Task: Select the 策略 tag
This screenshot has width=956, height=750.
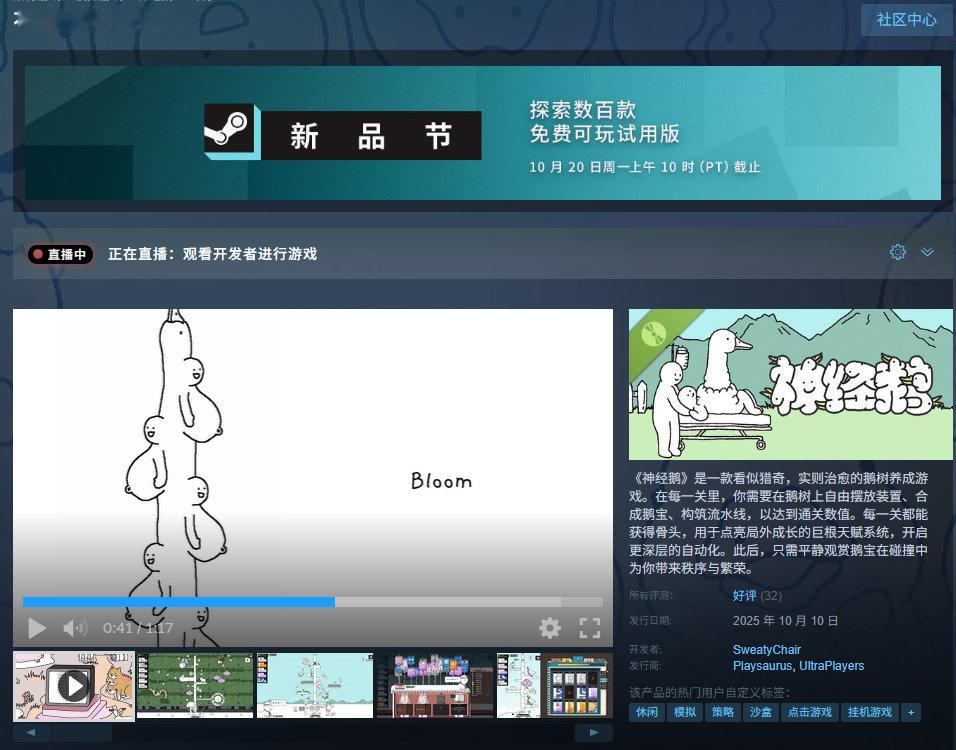Action: pyautogui.click(x=722, y=712)
